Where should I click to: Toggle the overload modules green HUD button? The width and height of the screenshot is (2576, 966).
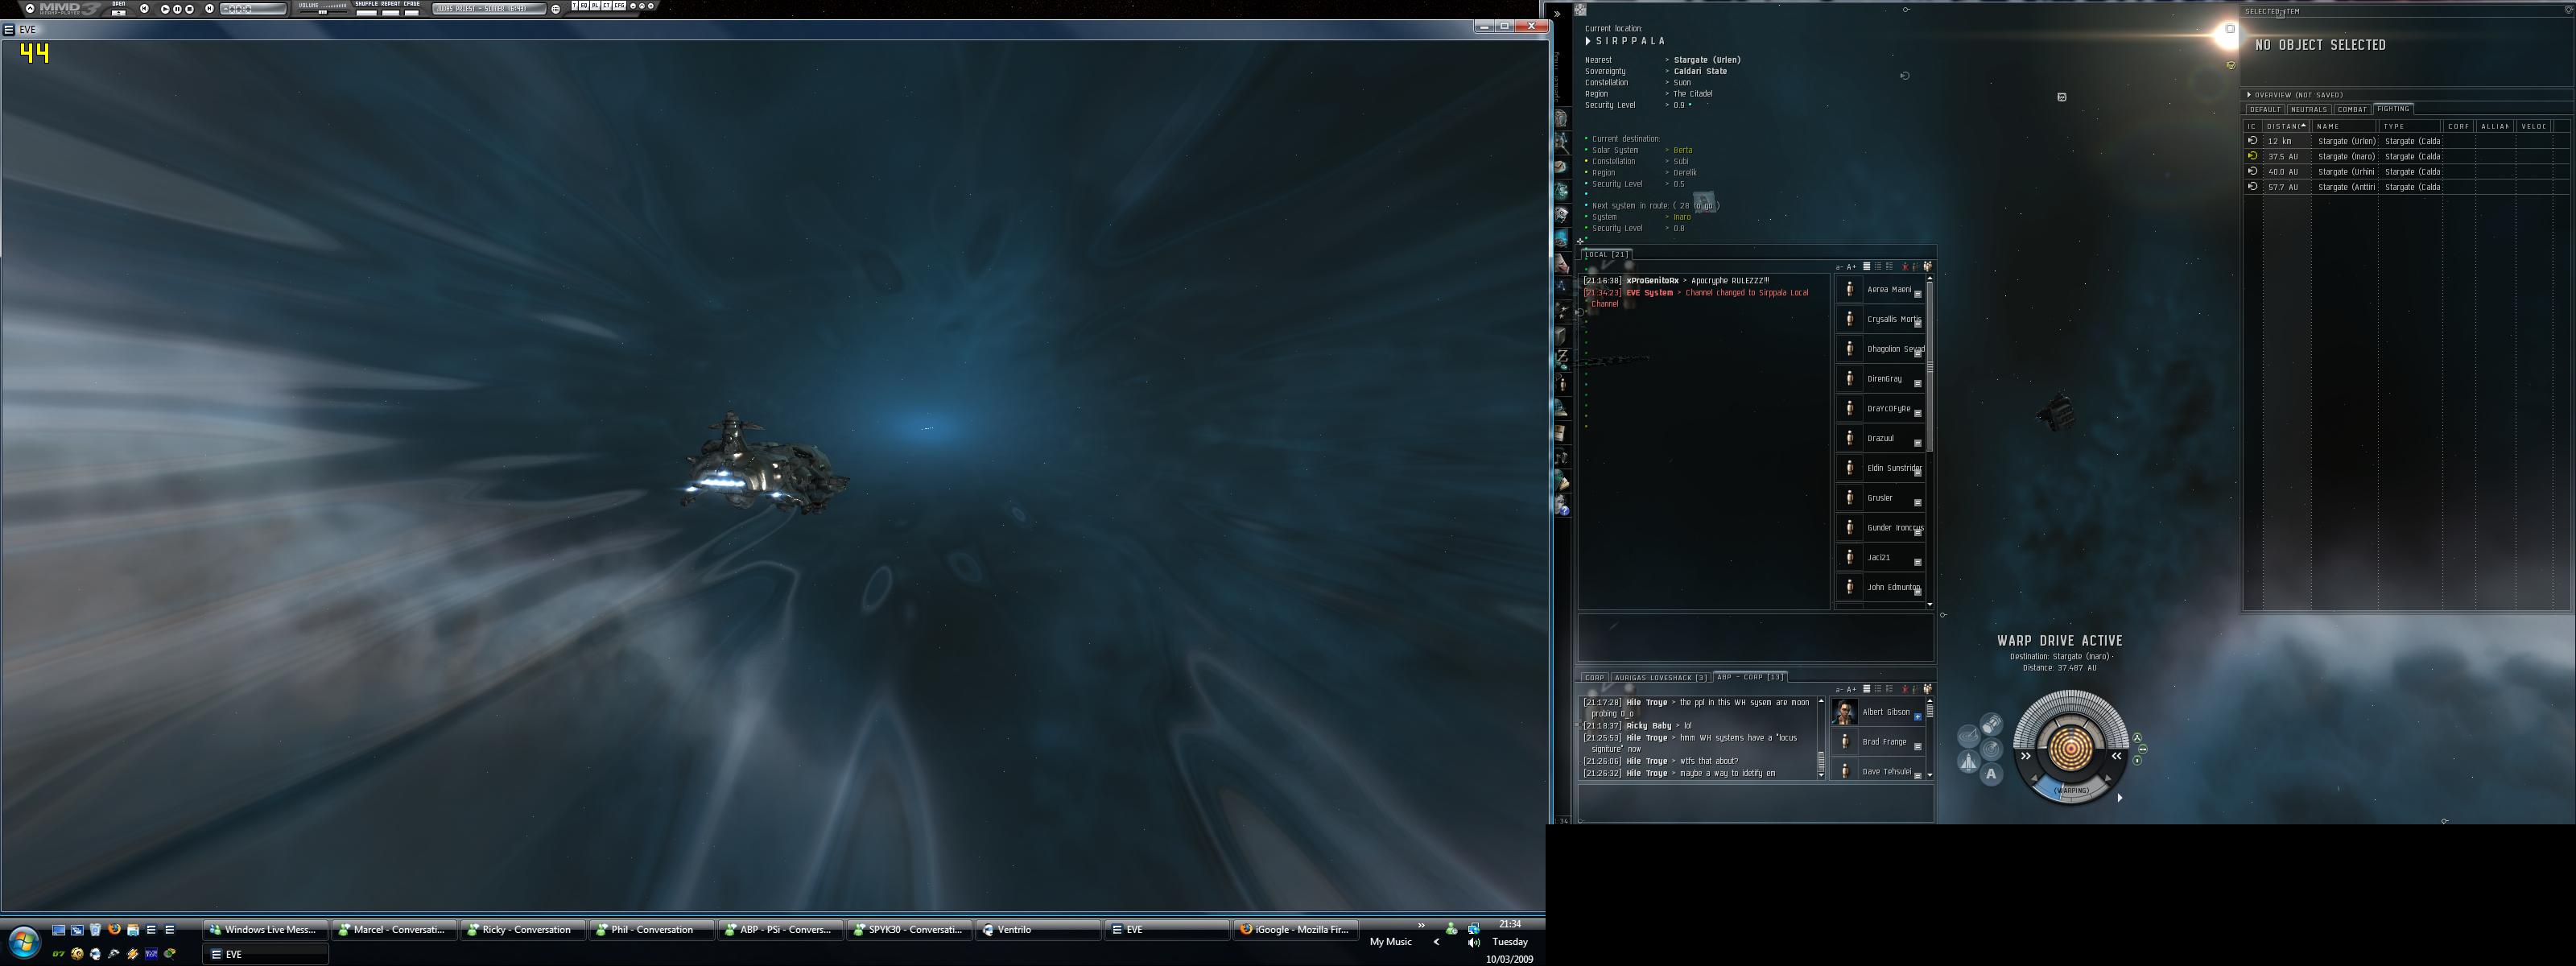(2137, 738)
